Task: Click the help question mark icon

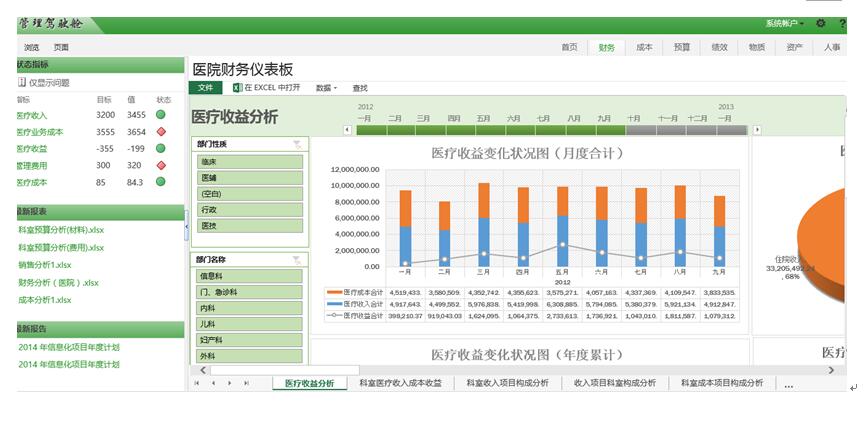Action: 841,23
